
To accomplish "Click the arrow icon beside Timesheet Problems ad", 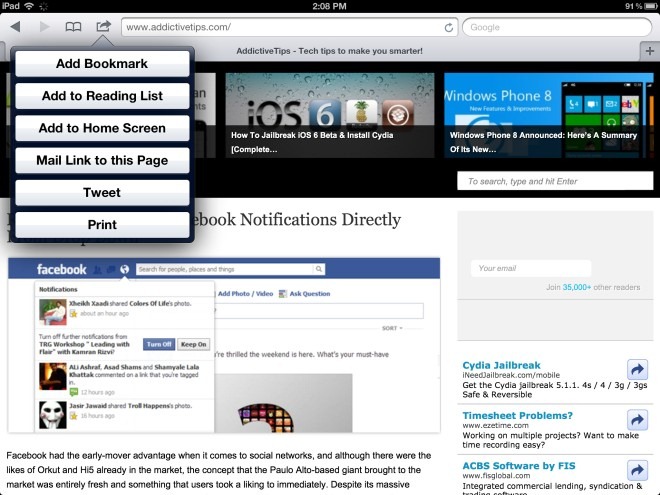I will 637,420.
